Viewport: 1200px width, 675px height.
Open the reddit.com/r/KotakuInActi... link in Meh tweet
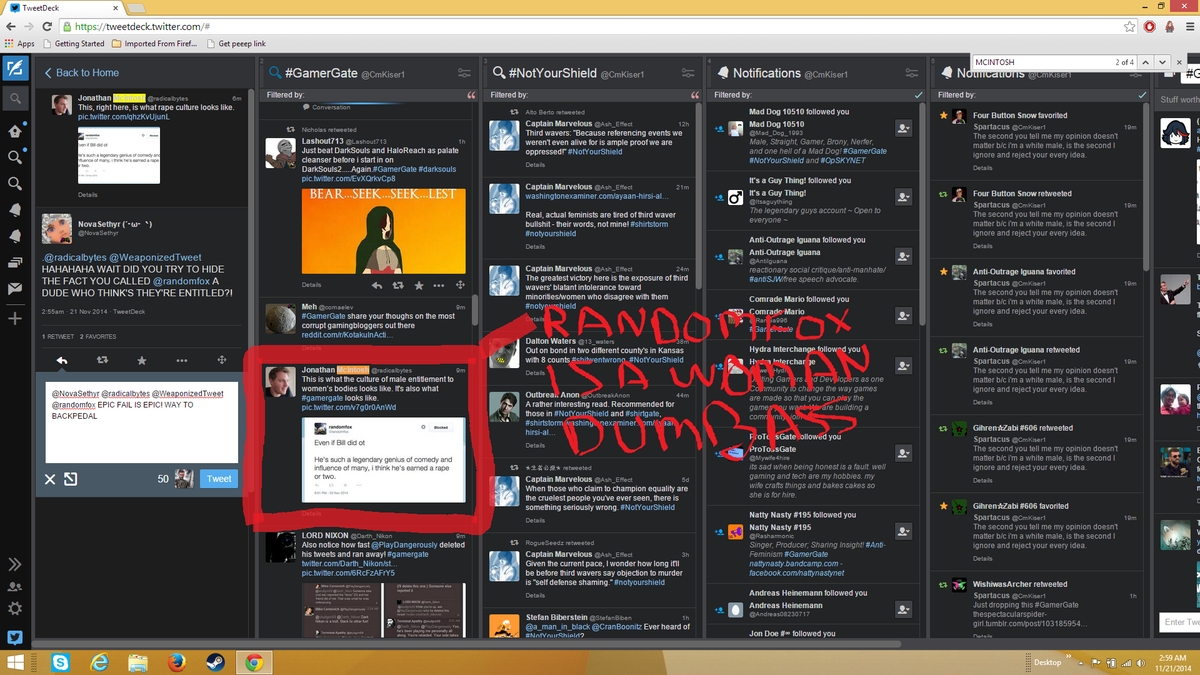click(x=347, y=334)
